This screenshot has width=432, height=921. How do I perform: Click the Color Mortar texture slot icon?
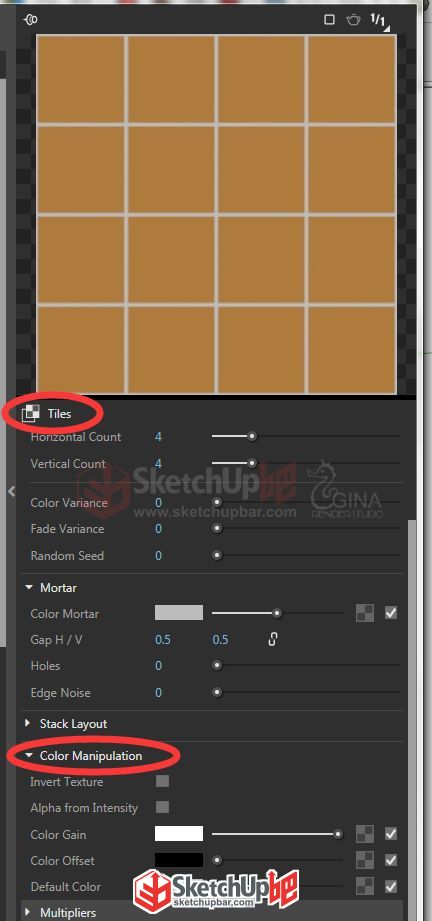pos(365,613)
